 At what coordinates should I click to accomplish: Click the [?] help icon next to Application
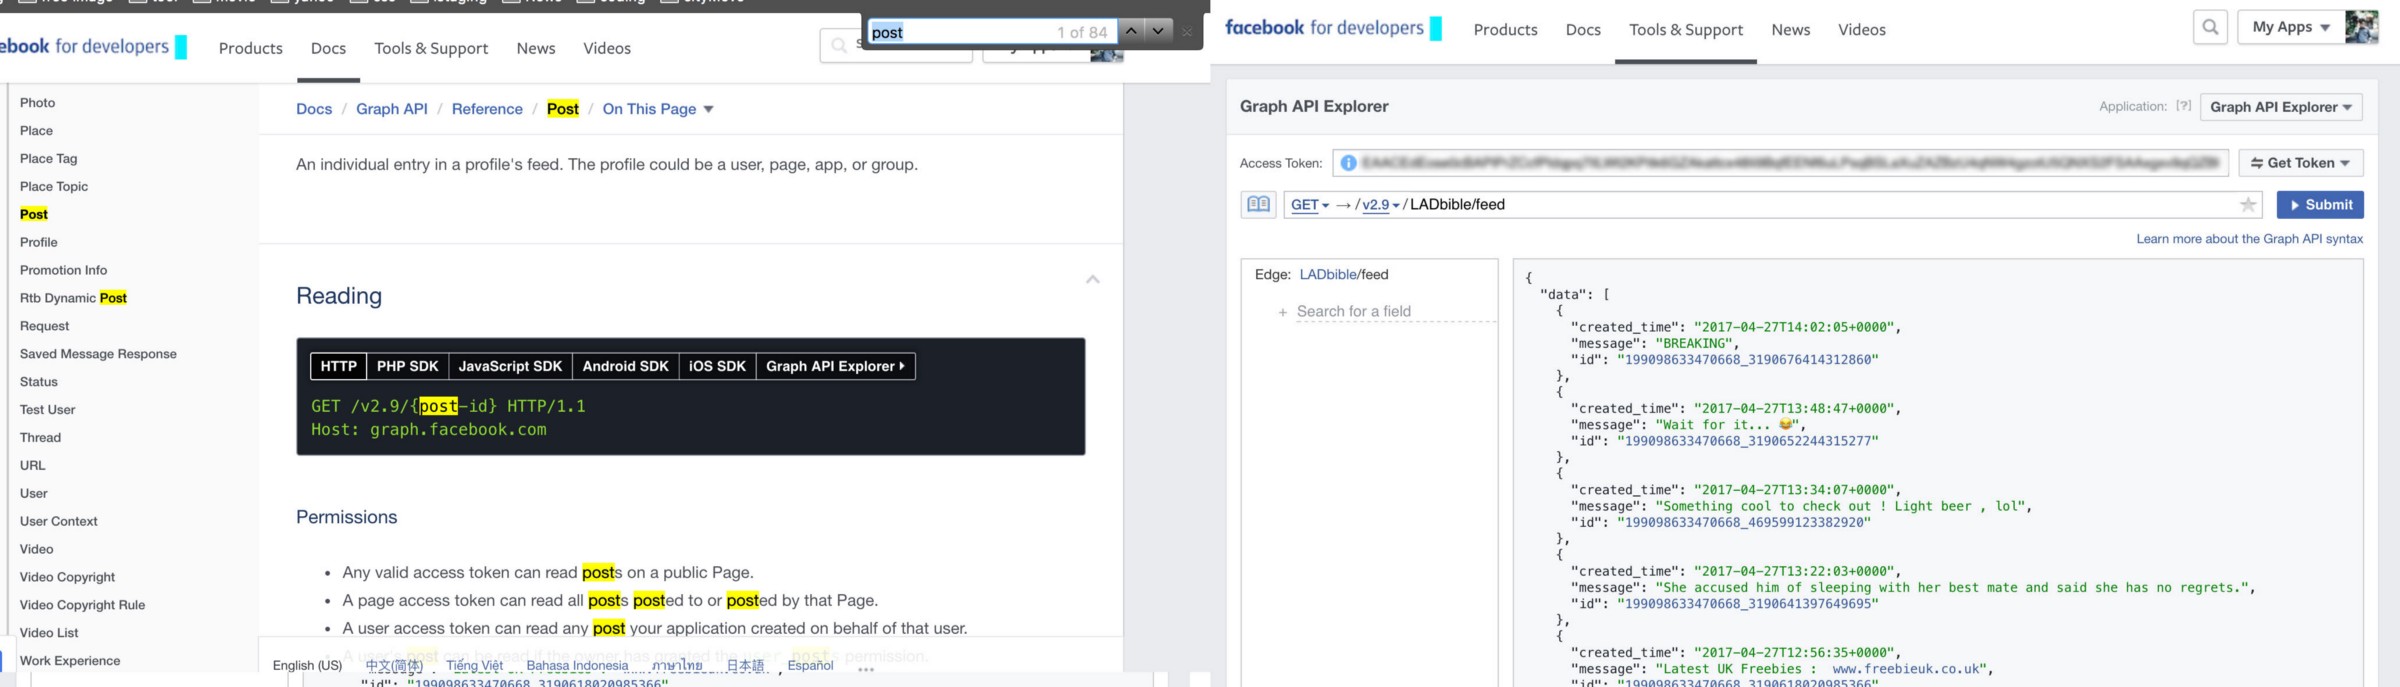[2184, 106]
